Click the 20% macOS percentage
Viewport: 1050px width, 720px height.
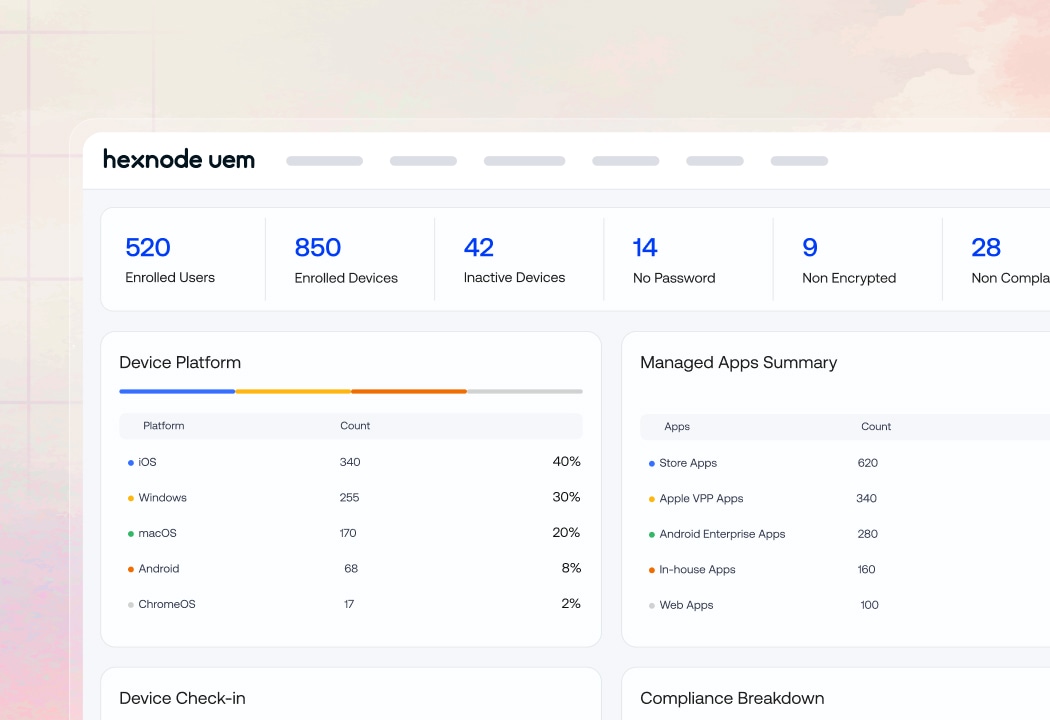pyautogui.click(x=567, y=532)
